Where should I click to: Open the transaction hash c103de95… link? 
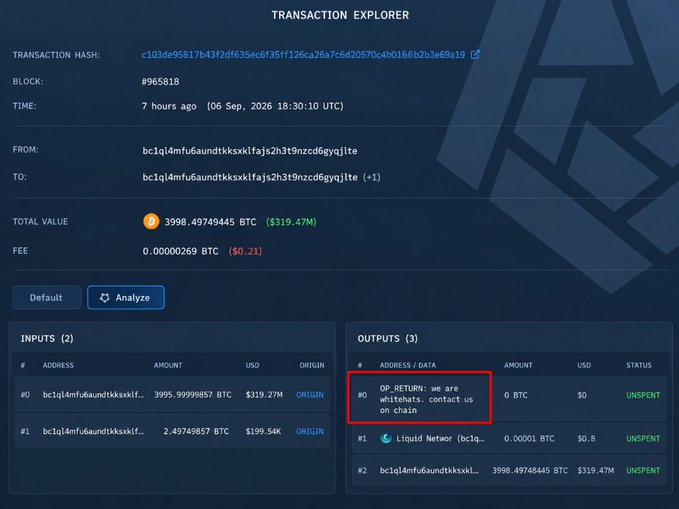[x=303, y=55]
